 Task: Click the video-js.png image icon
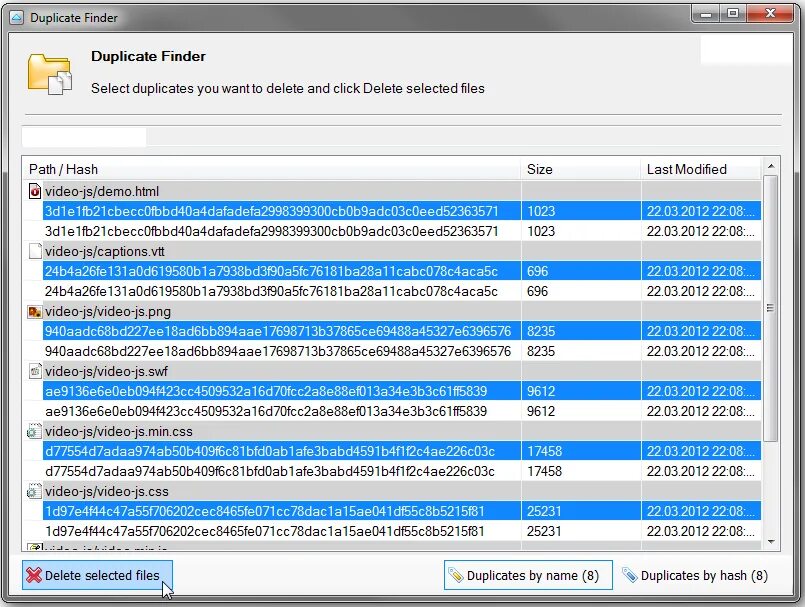click(34, 312)
